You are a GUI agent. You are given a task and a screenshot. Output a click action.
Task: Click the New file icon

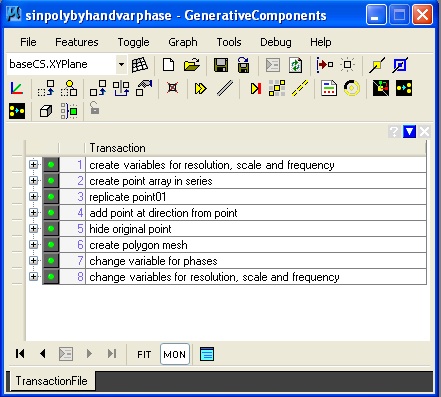[x=168, y=64]
